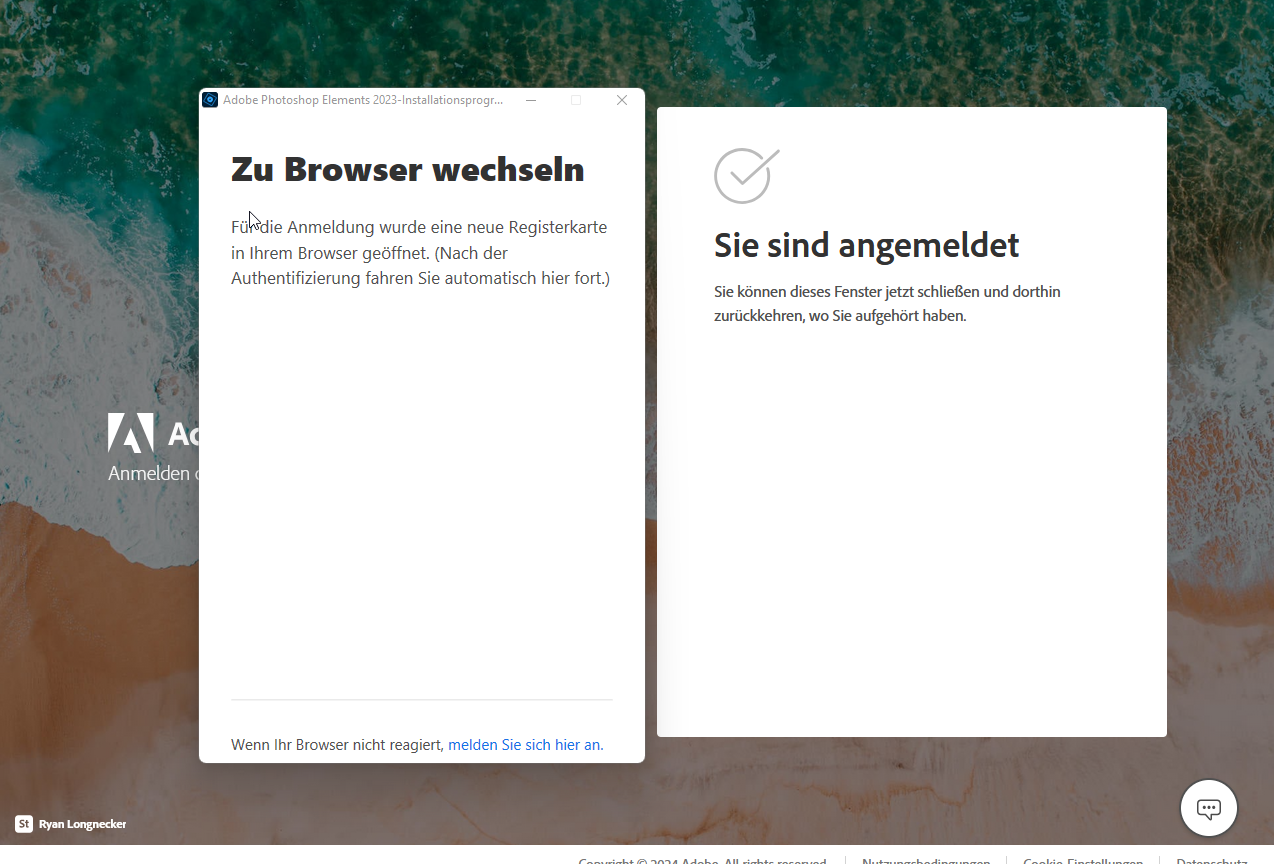Screen dimensions: 1274x864
Task: Minimize the installer dialog window
Action: 530,100
